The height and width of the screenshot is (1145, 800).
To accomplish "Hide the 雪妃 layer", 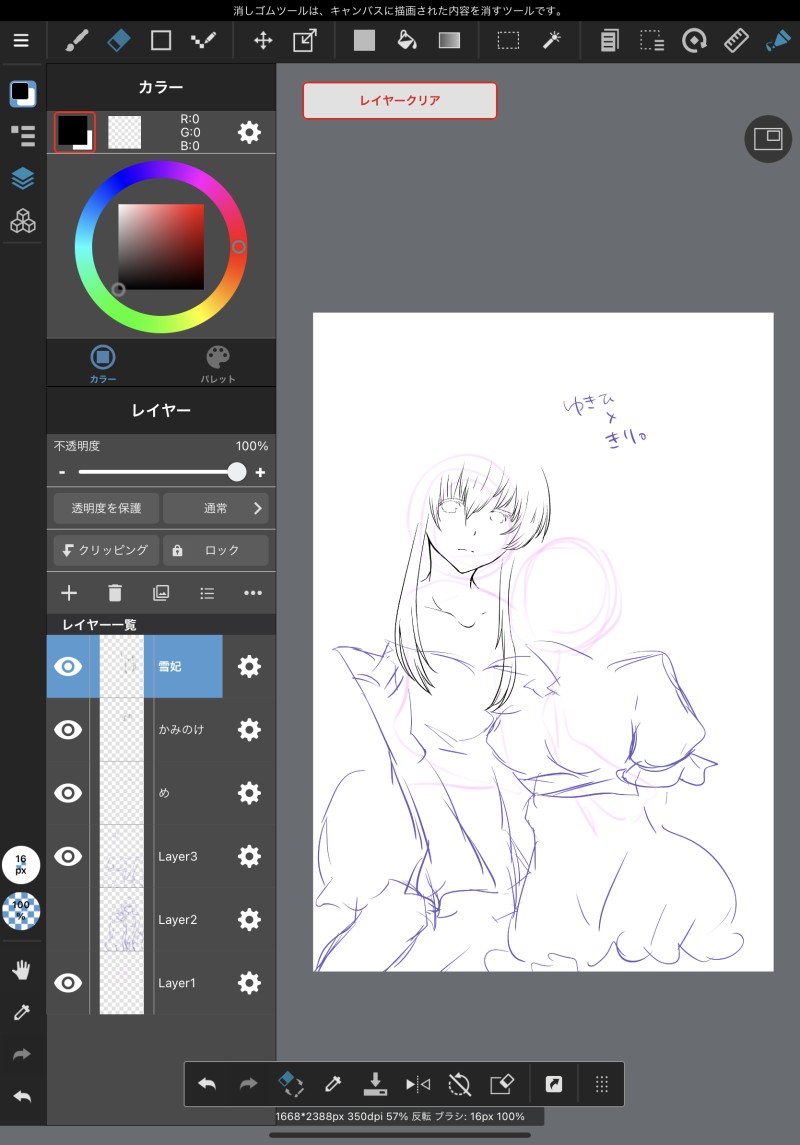I will pyautogui.click(x=68, y=666).
